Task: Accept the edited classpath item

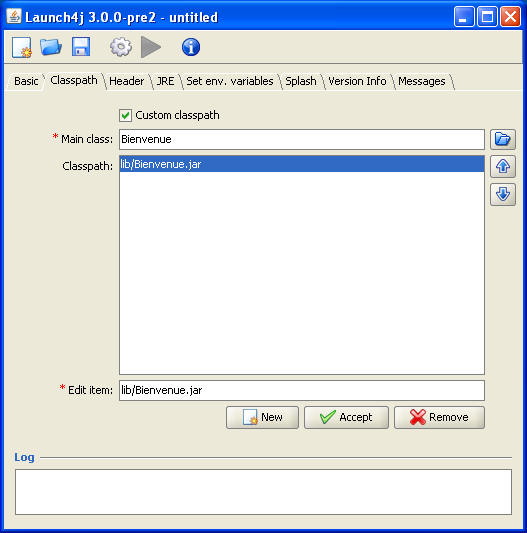Action: click(346, 417)
